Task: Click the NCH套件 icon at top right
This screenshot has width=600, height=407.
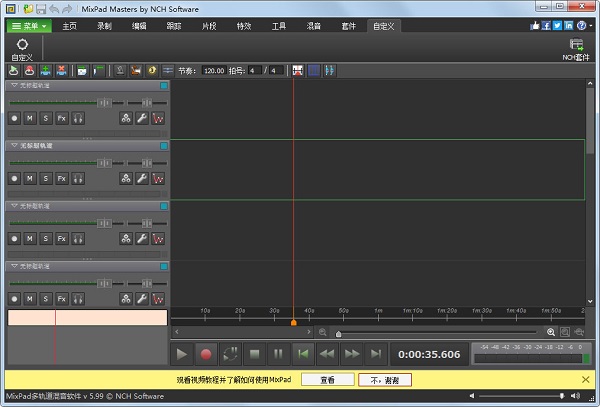Action: (576, 44)
